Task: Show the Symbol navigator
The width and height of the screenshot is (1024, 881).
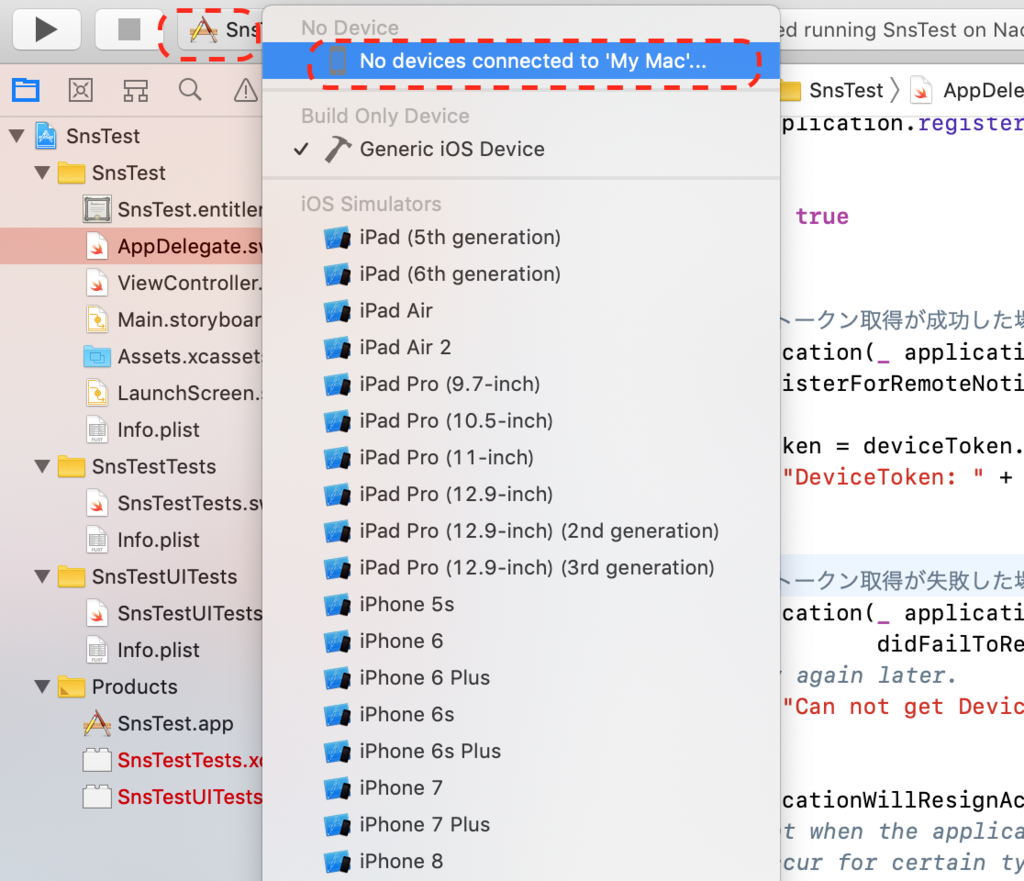Action: point(136,90)
